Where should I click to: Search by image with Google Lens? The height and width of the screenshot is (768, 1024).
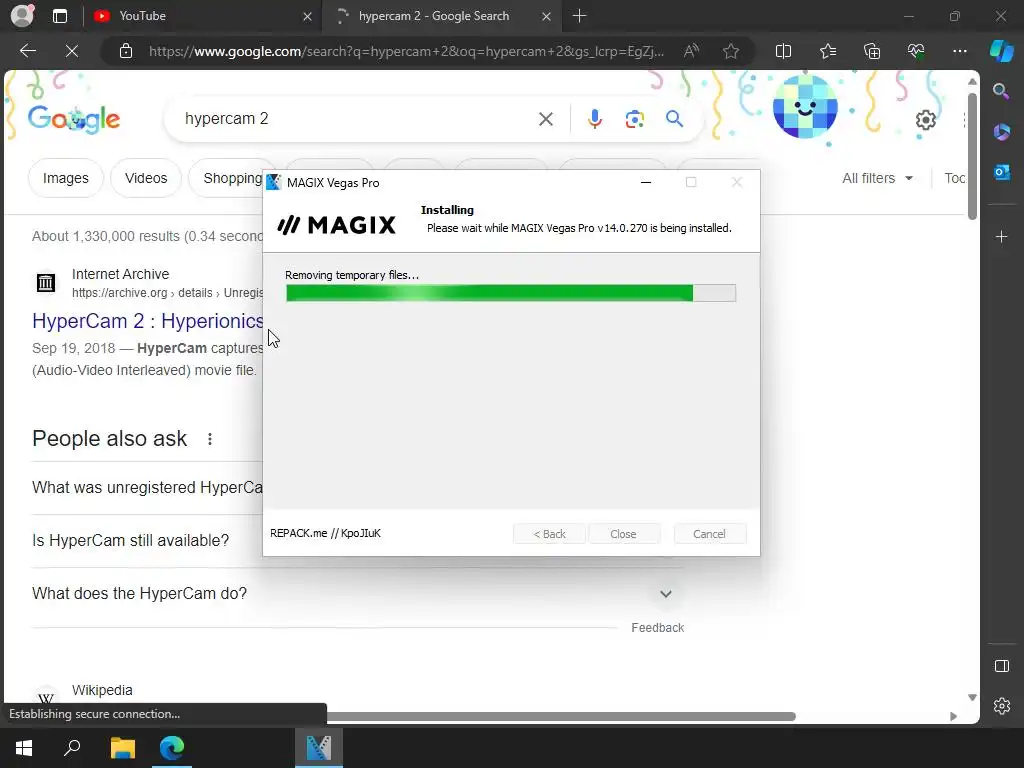(x=634, y=119)
